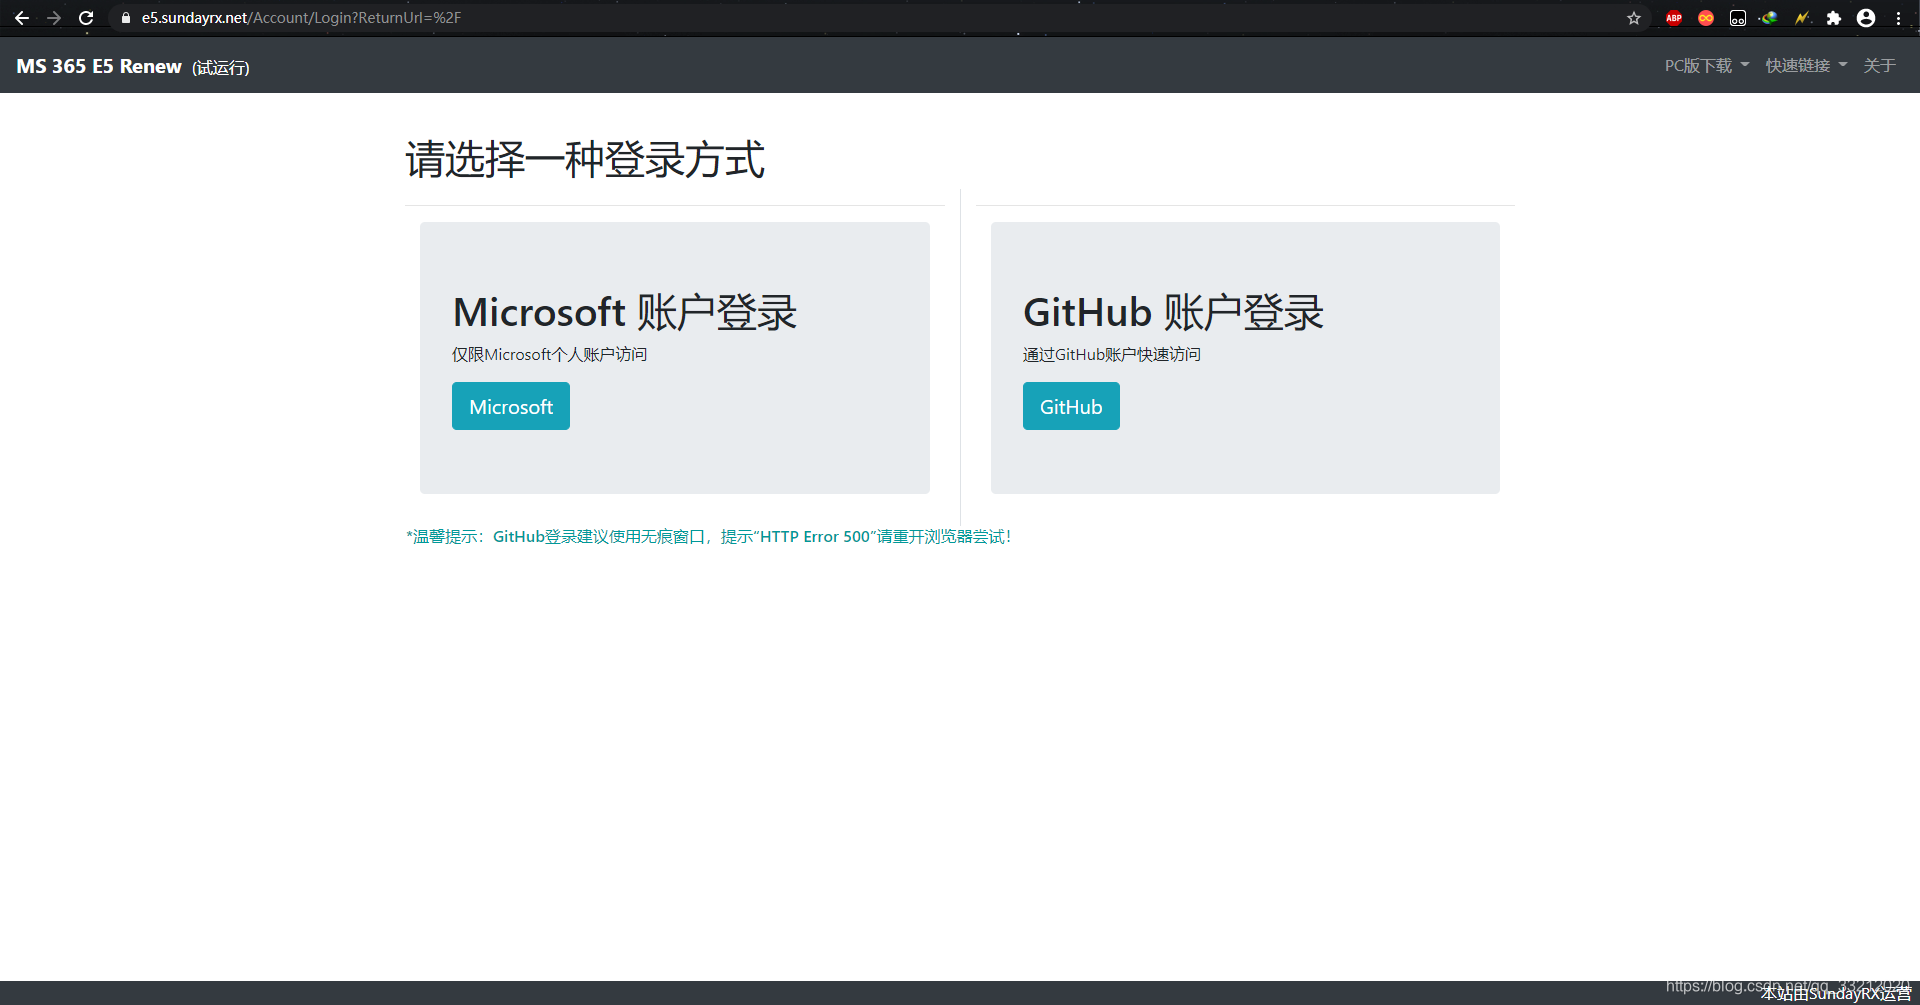Open the orange extension icon beside ABP
The image size is (1920, 1005).
pyautogui.click(x=1706, y=18)
